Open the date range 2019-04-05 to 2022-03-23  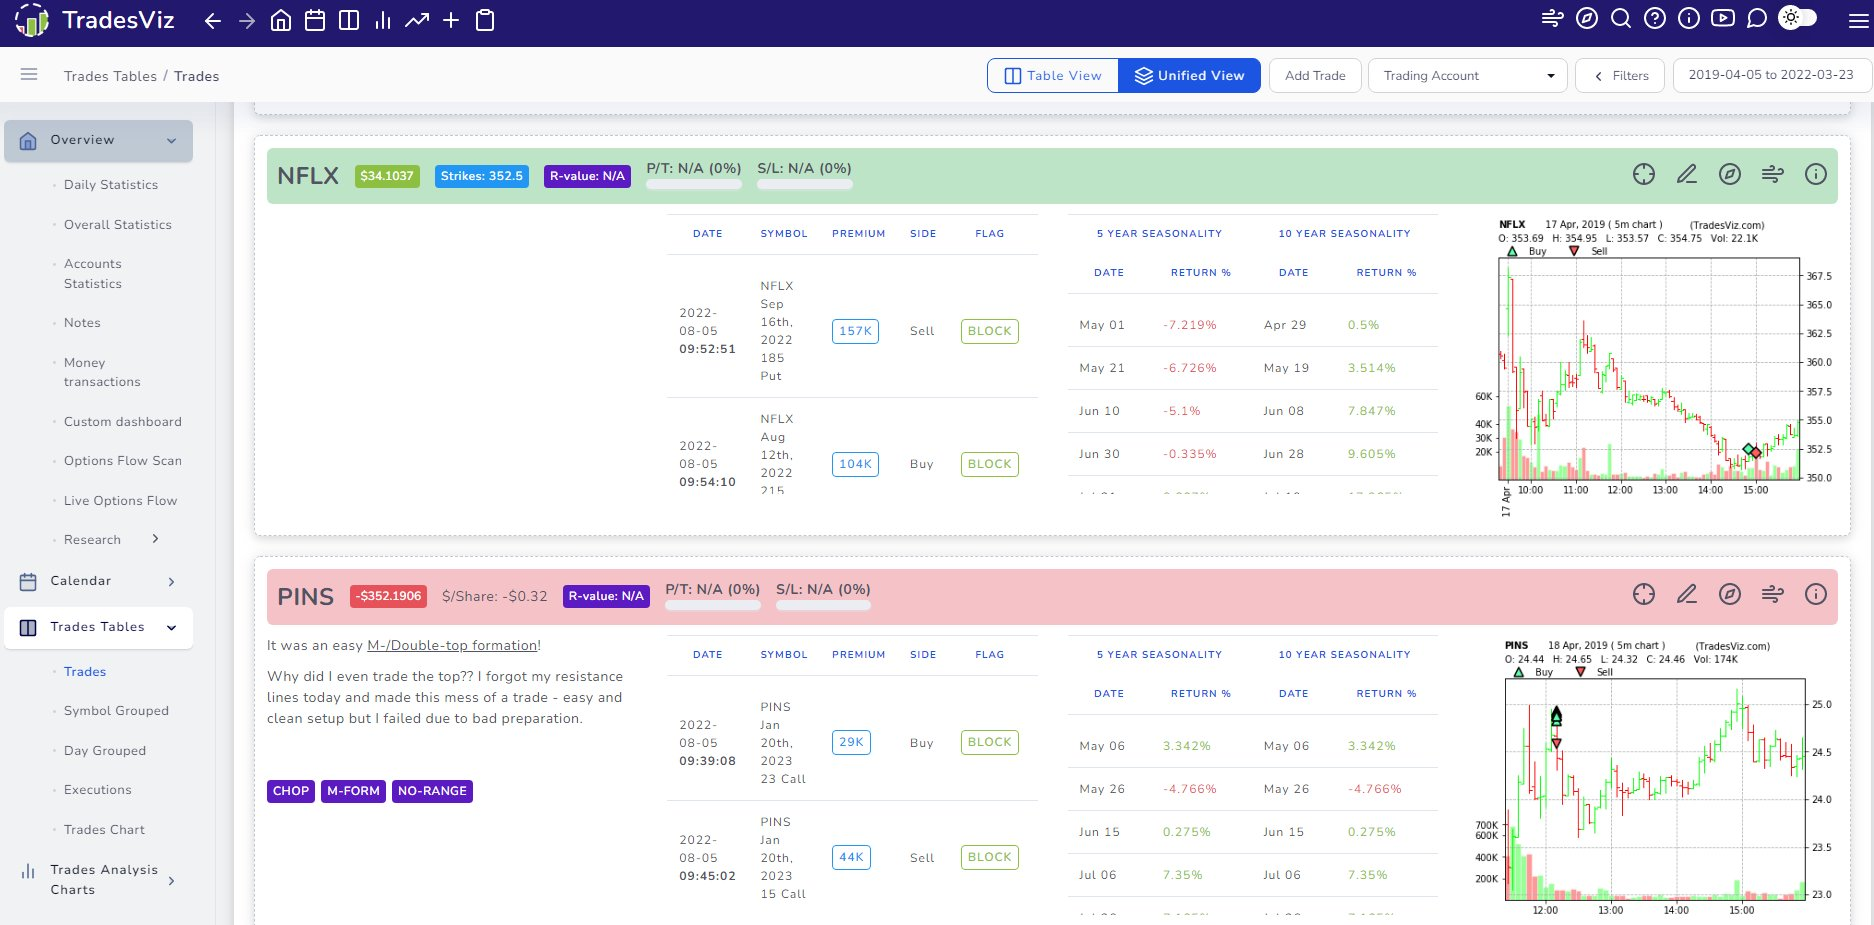point(1771,75)
